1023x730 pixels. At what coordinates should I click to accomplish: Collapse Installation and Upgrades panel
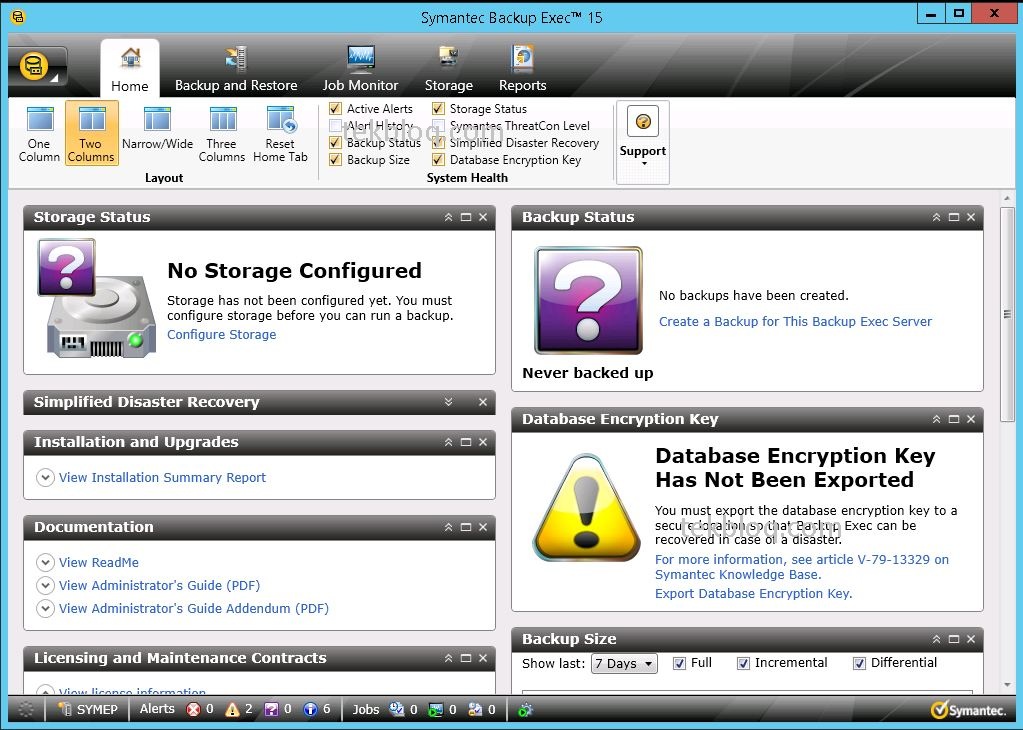tap(448, 442)
